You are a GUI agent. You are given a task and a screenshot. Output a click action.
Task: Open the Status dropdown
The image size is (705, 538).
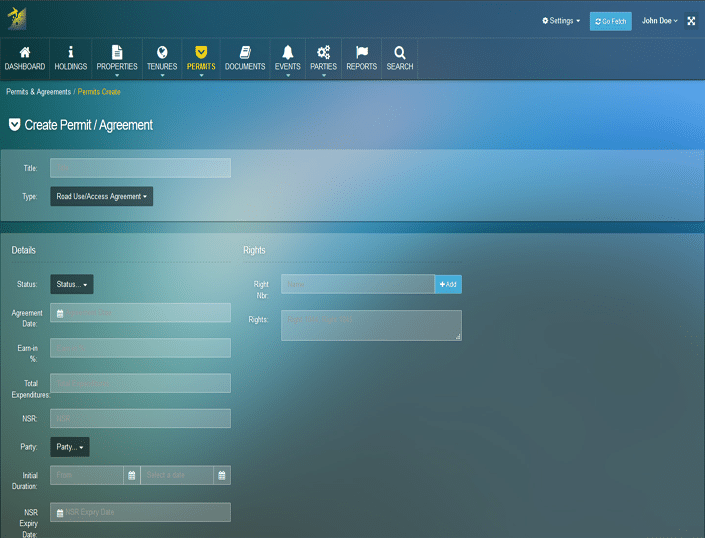tap(72, 285)
